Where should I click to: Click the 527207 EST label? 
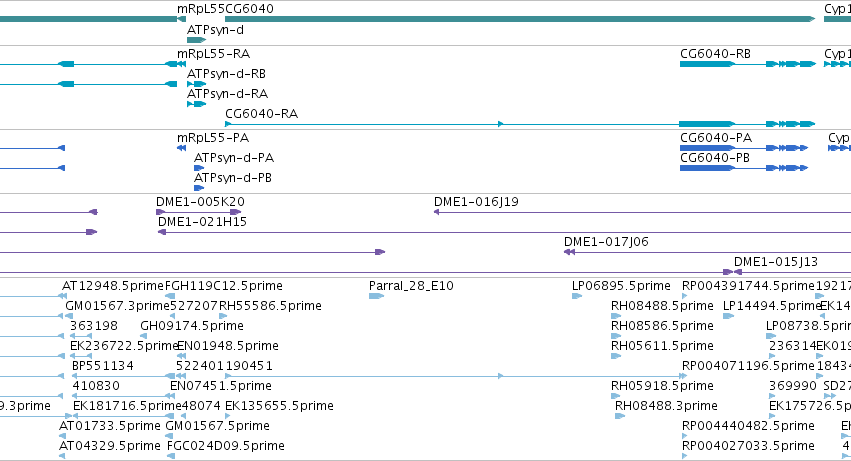194,306
